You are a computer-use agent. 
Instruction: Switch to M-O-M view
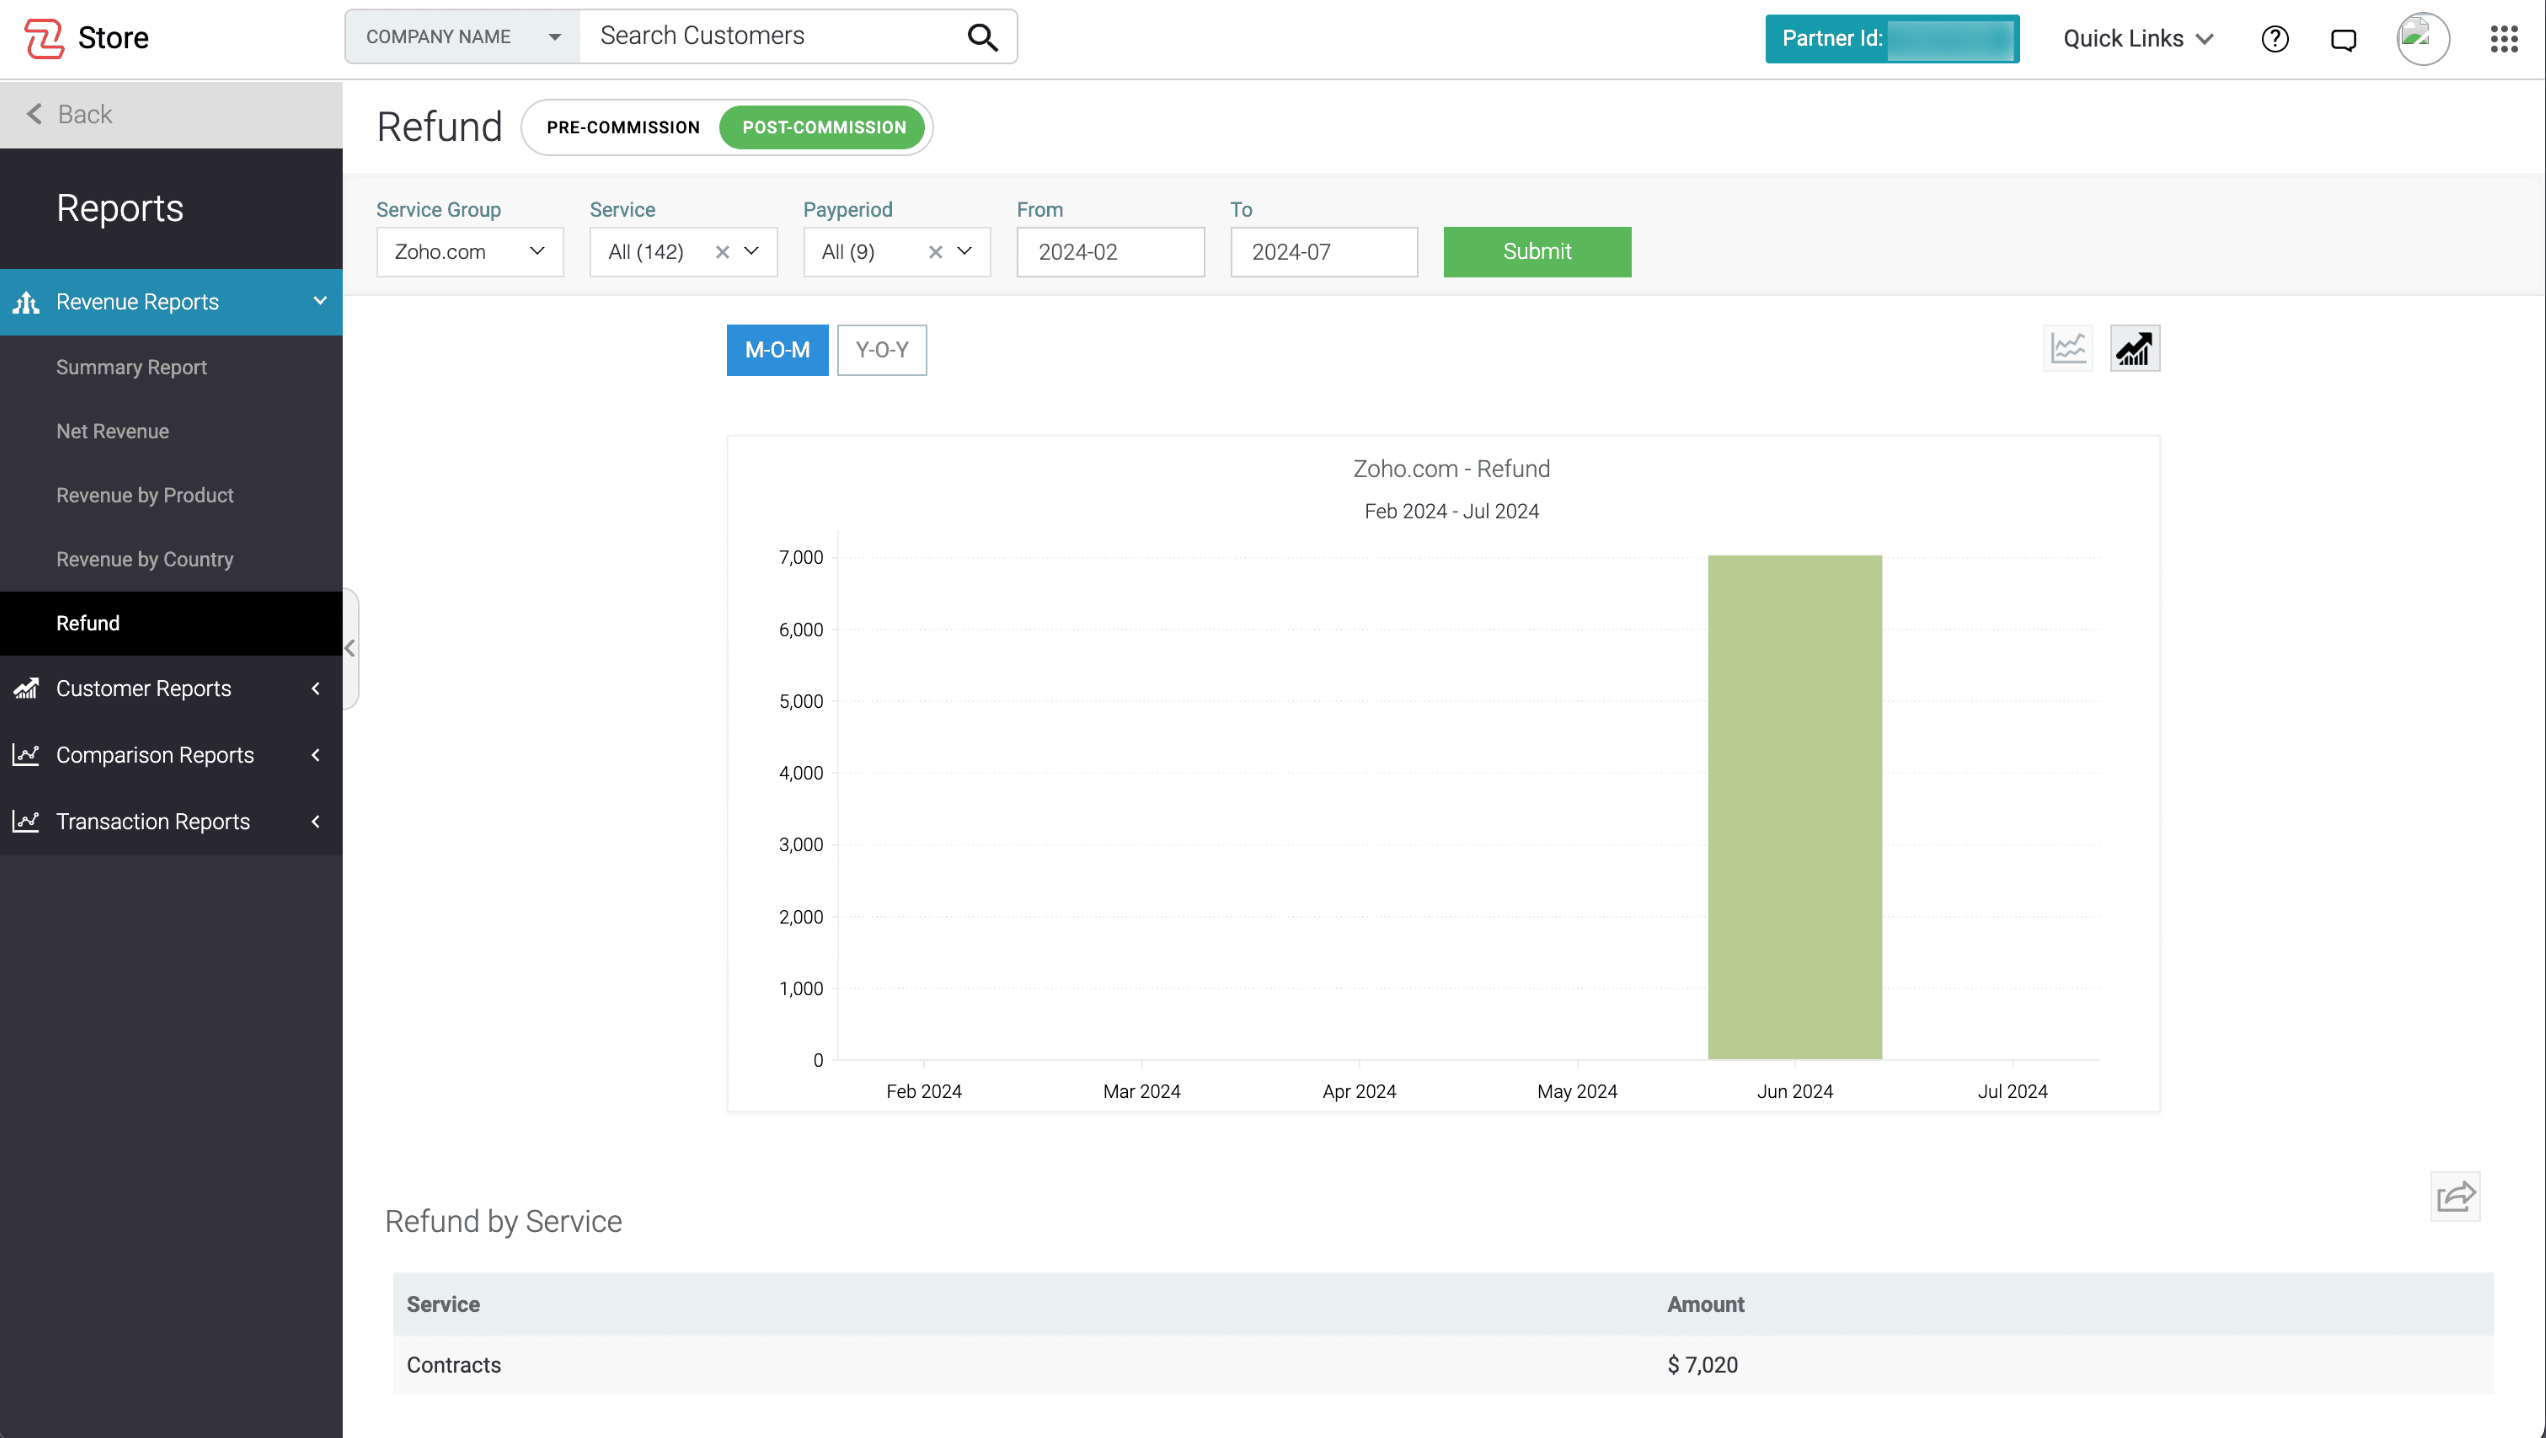(x=777, y=350)
